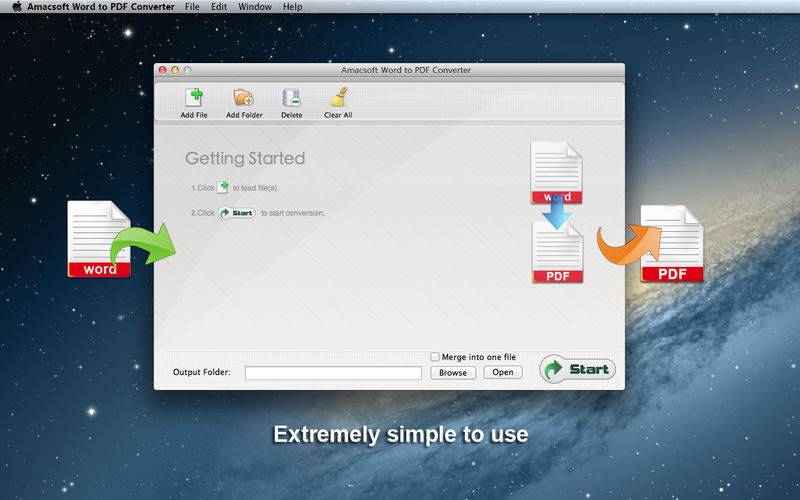Click the Add Folder toolbar icon
This screenshot has height=500, width=800.
(x=243, y=98)
